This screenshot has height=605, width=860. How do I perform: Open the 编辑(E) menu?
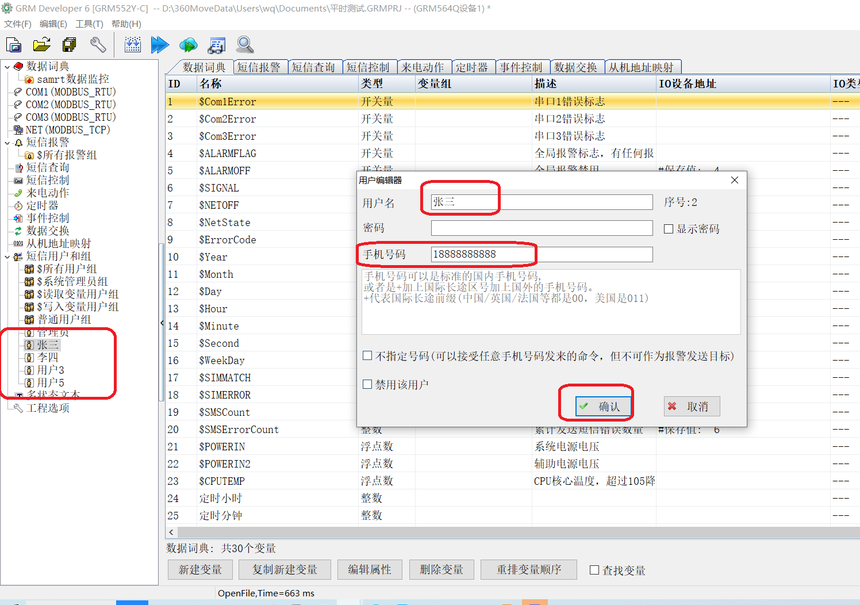coord(53,24)
